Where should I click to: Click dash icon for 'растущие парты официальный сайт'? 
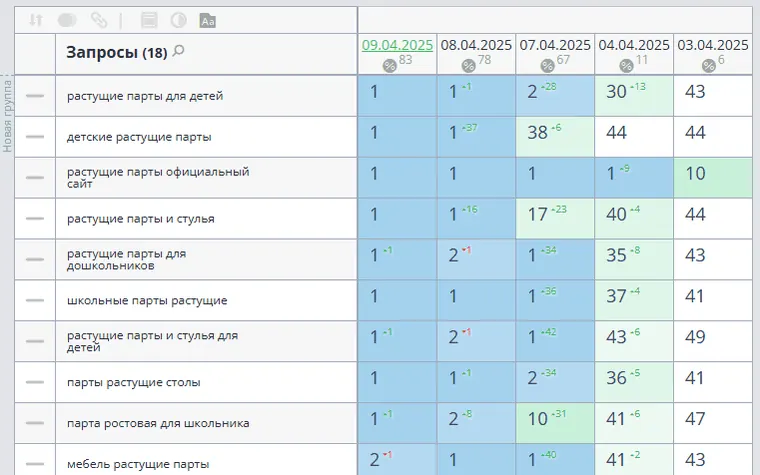[35, 177]
